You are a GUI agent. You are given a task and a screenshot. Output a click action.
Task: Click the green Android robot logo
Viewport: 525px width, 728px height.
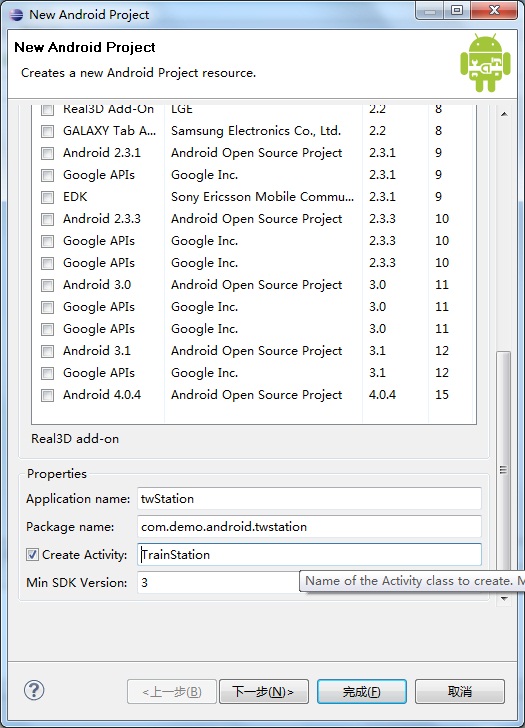pos(485,62)
